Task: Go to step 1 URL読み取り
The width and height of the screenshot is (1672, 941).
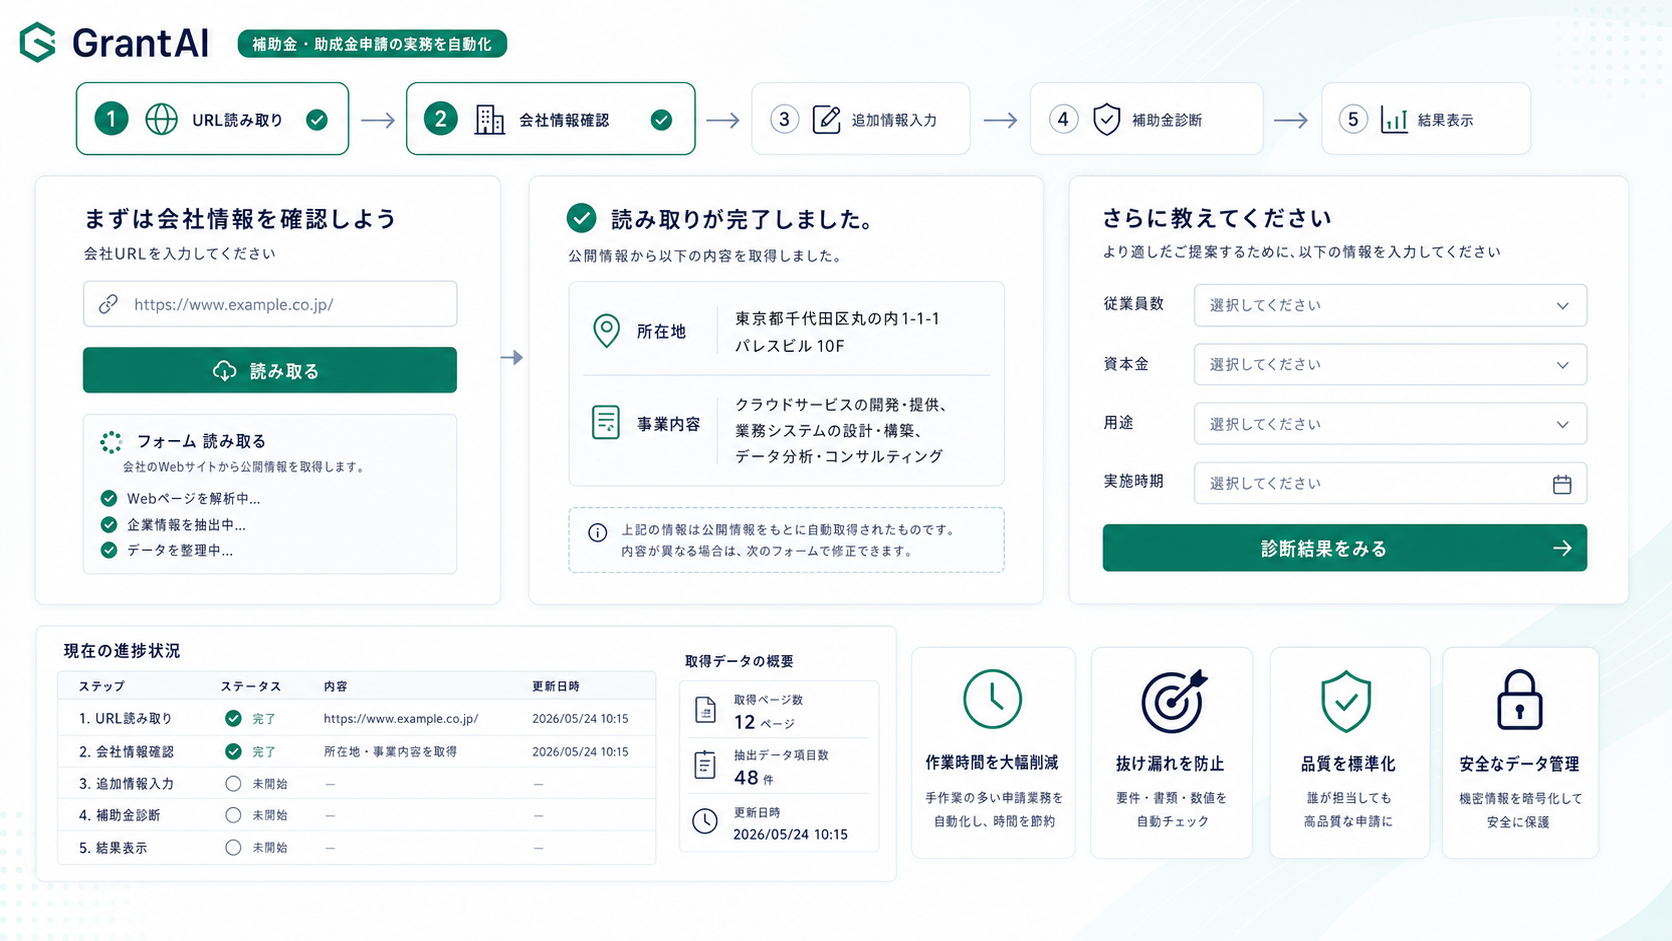Action: [x=212, y=119]
